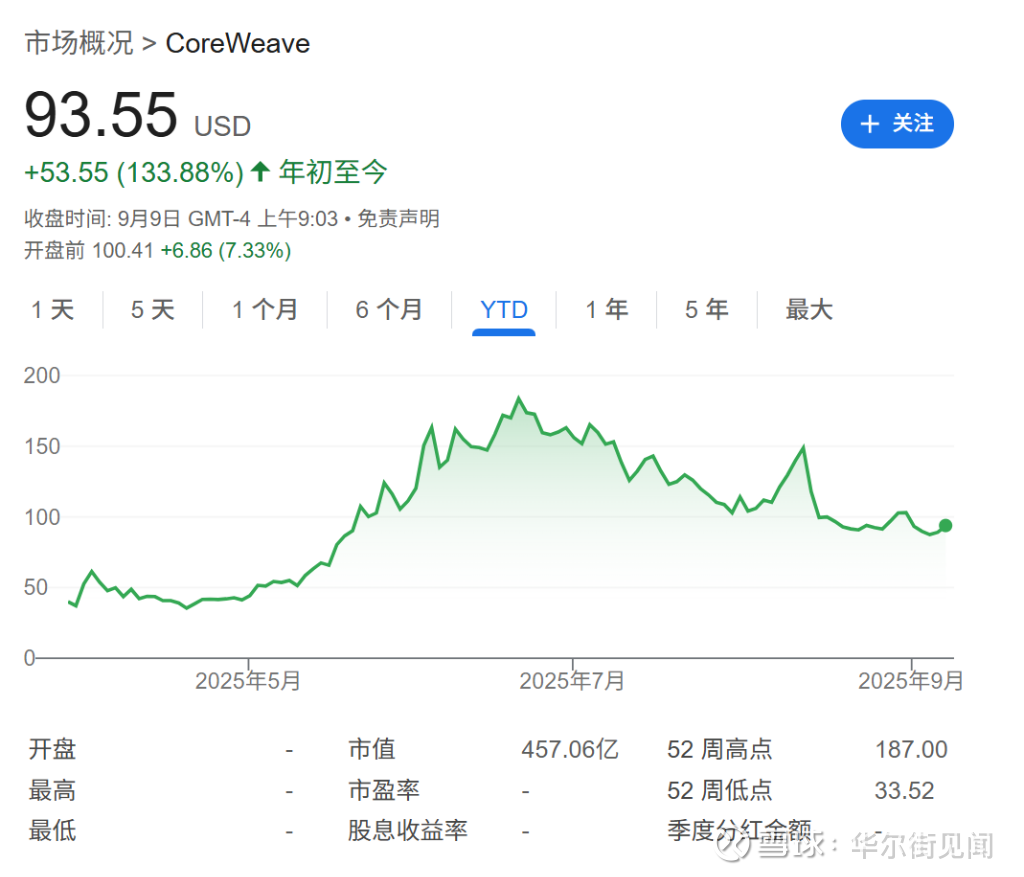This screenshot has height=877, width=1024.
Task: Click the 2025年5月 axis label
Action: (x=248, y=681)
